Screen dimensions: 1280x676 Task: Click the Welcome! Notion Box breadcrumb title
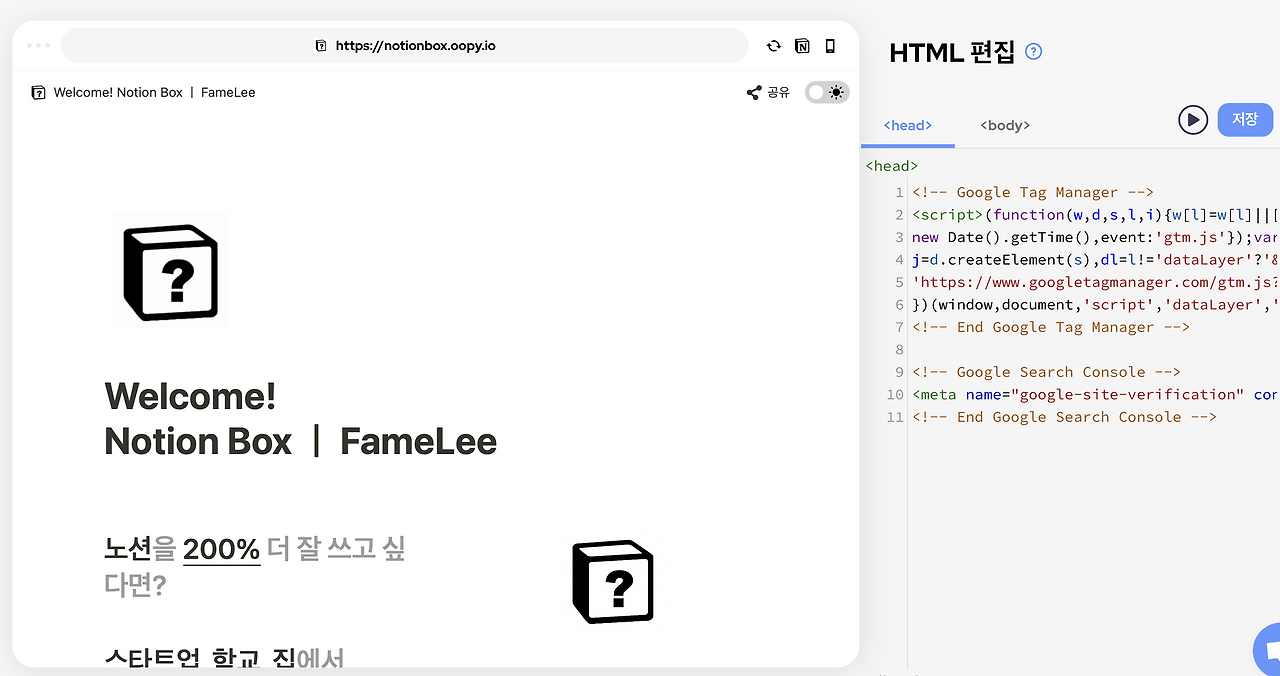click(x=155, y=92)
